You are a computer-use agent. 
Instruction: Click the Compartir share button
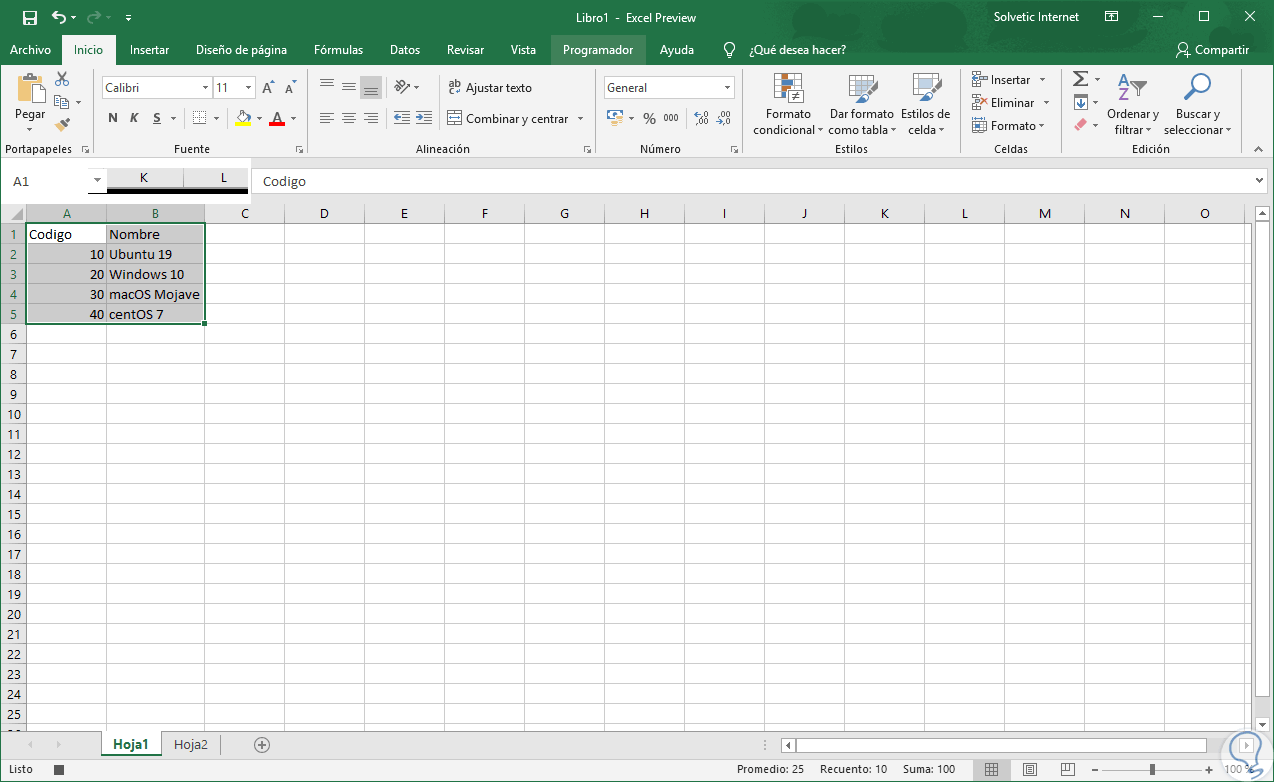tap(1212, 50)
